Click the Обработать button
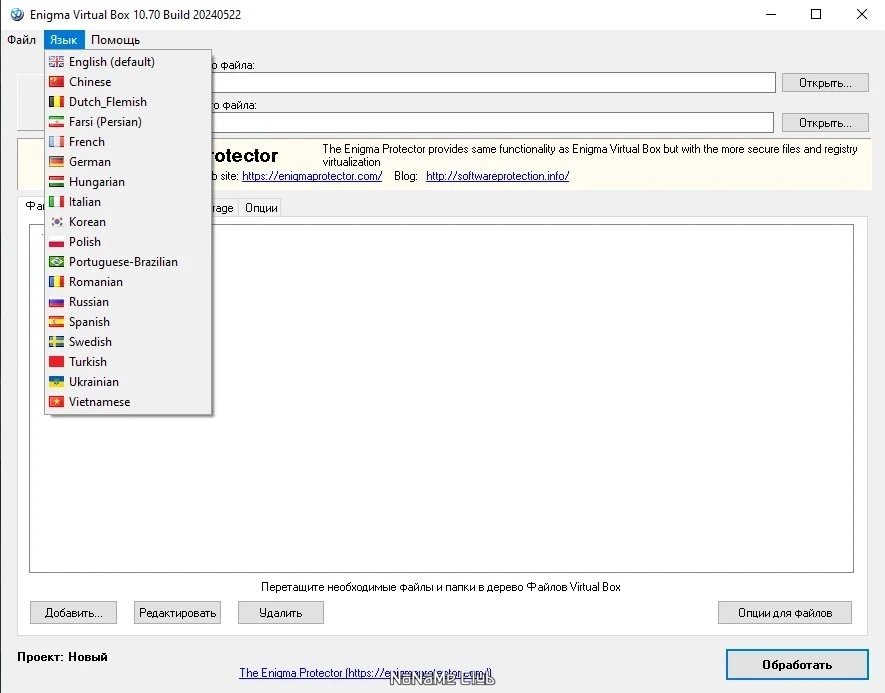This screenshot has height=693, width=885. click(x=797, y=665)
